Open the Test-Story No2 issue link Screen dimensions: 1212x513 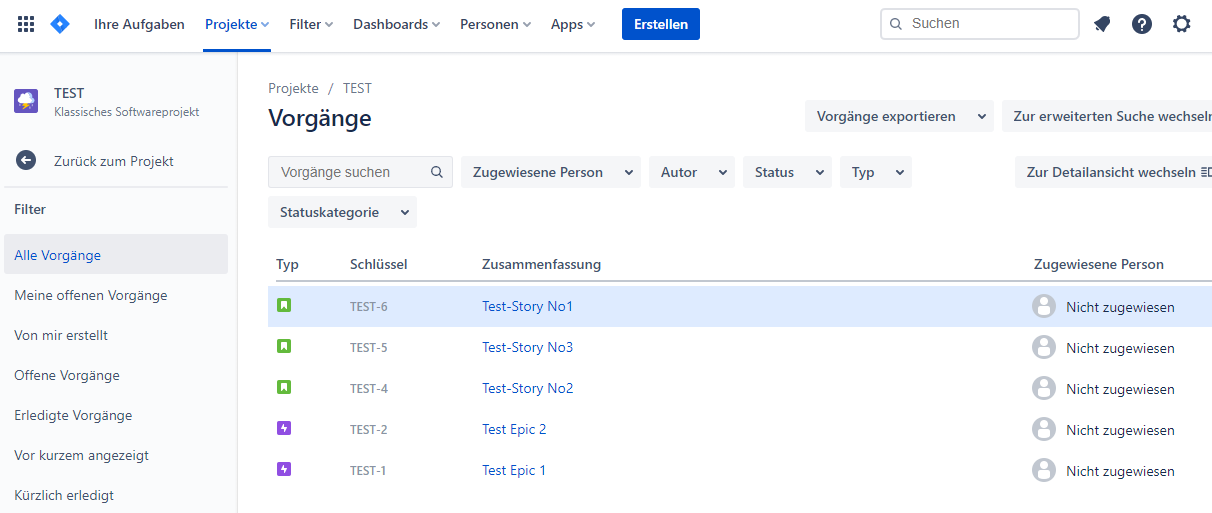527,388
